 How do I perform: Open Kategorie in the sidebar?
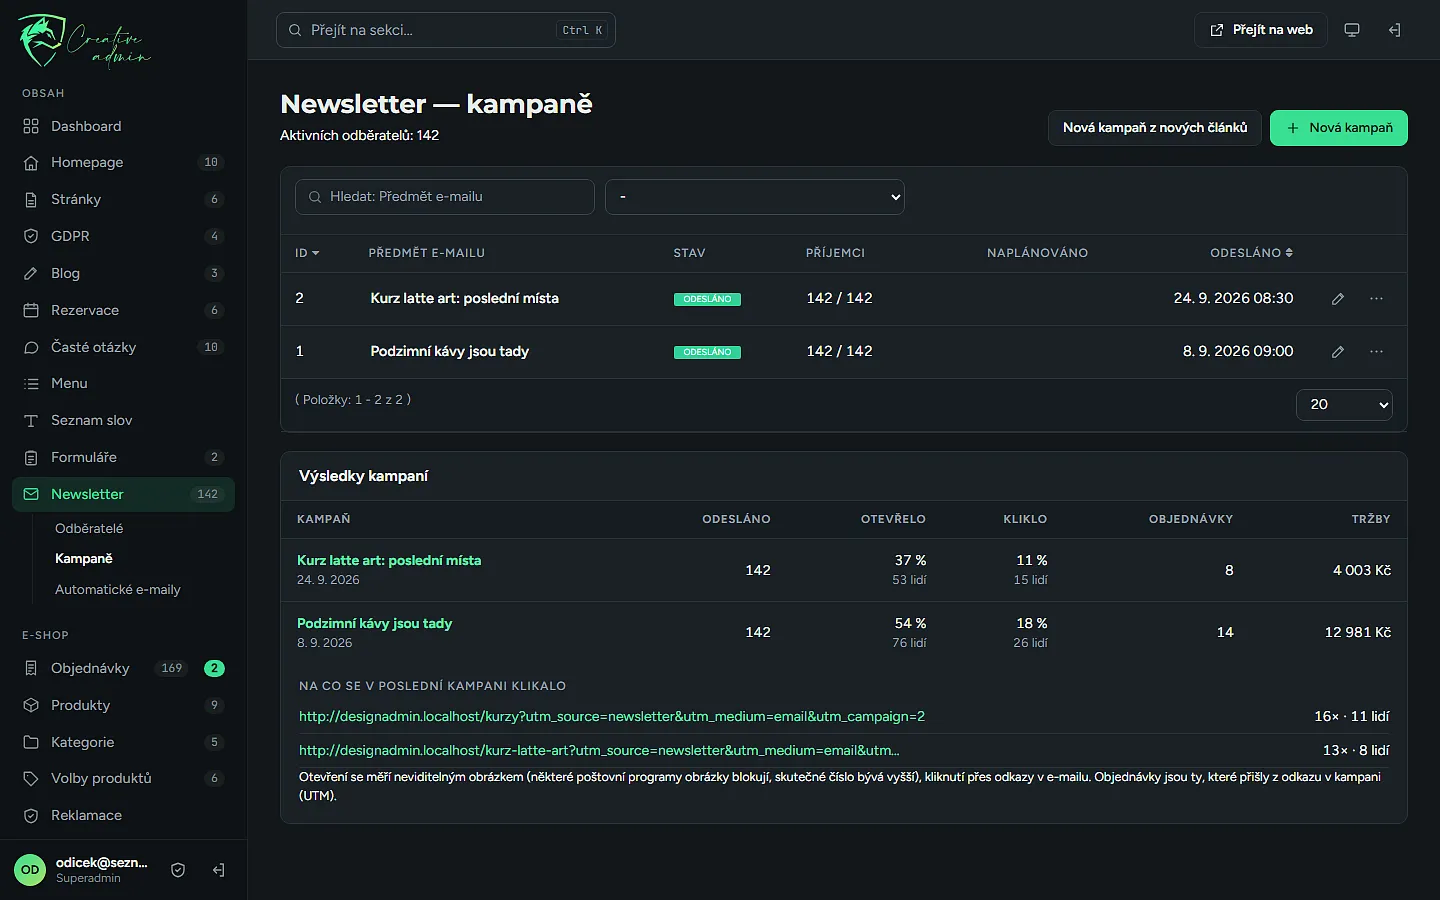(123, 742)
